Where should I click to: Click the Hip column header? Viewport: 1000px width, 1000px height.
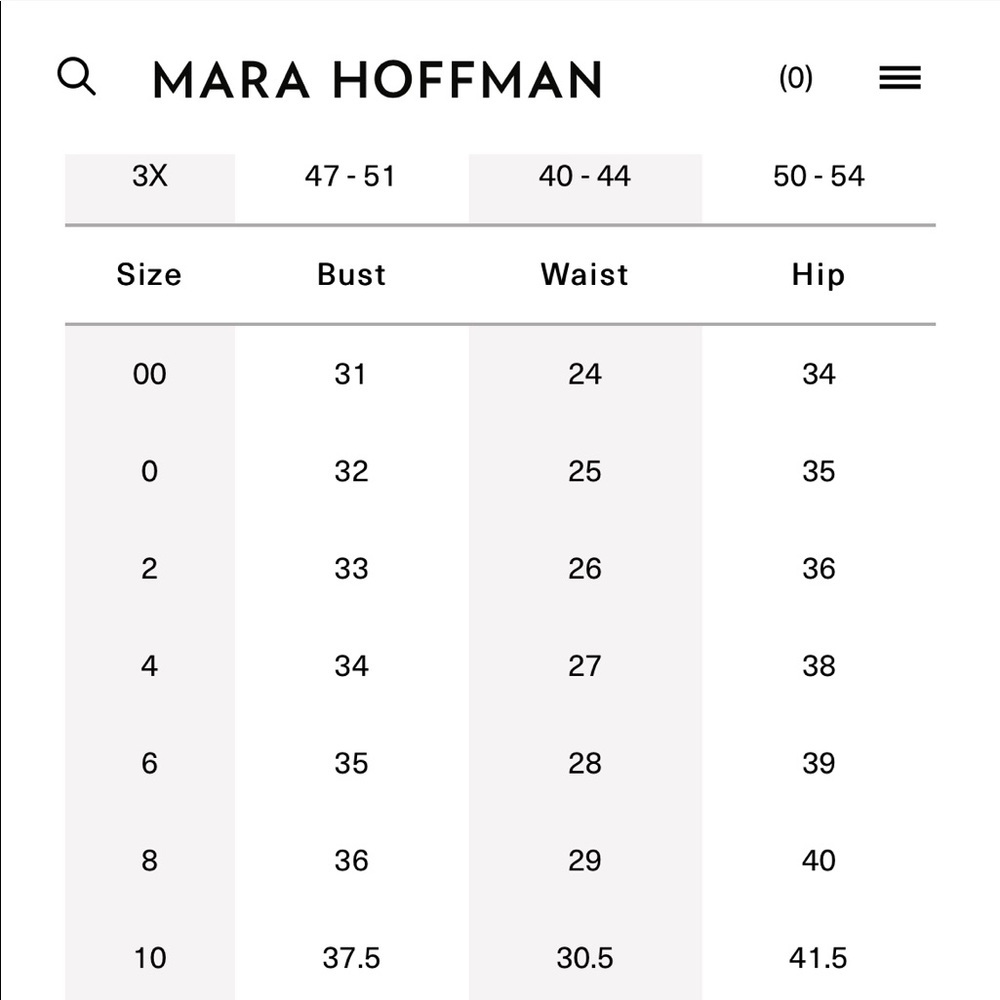click(x=819, y=274)
